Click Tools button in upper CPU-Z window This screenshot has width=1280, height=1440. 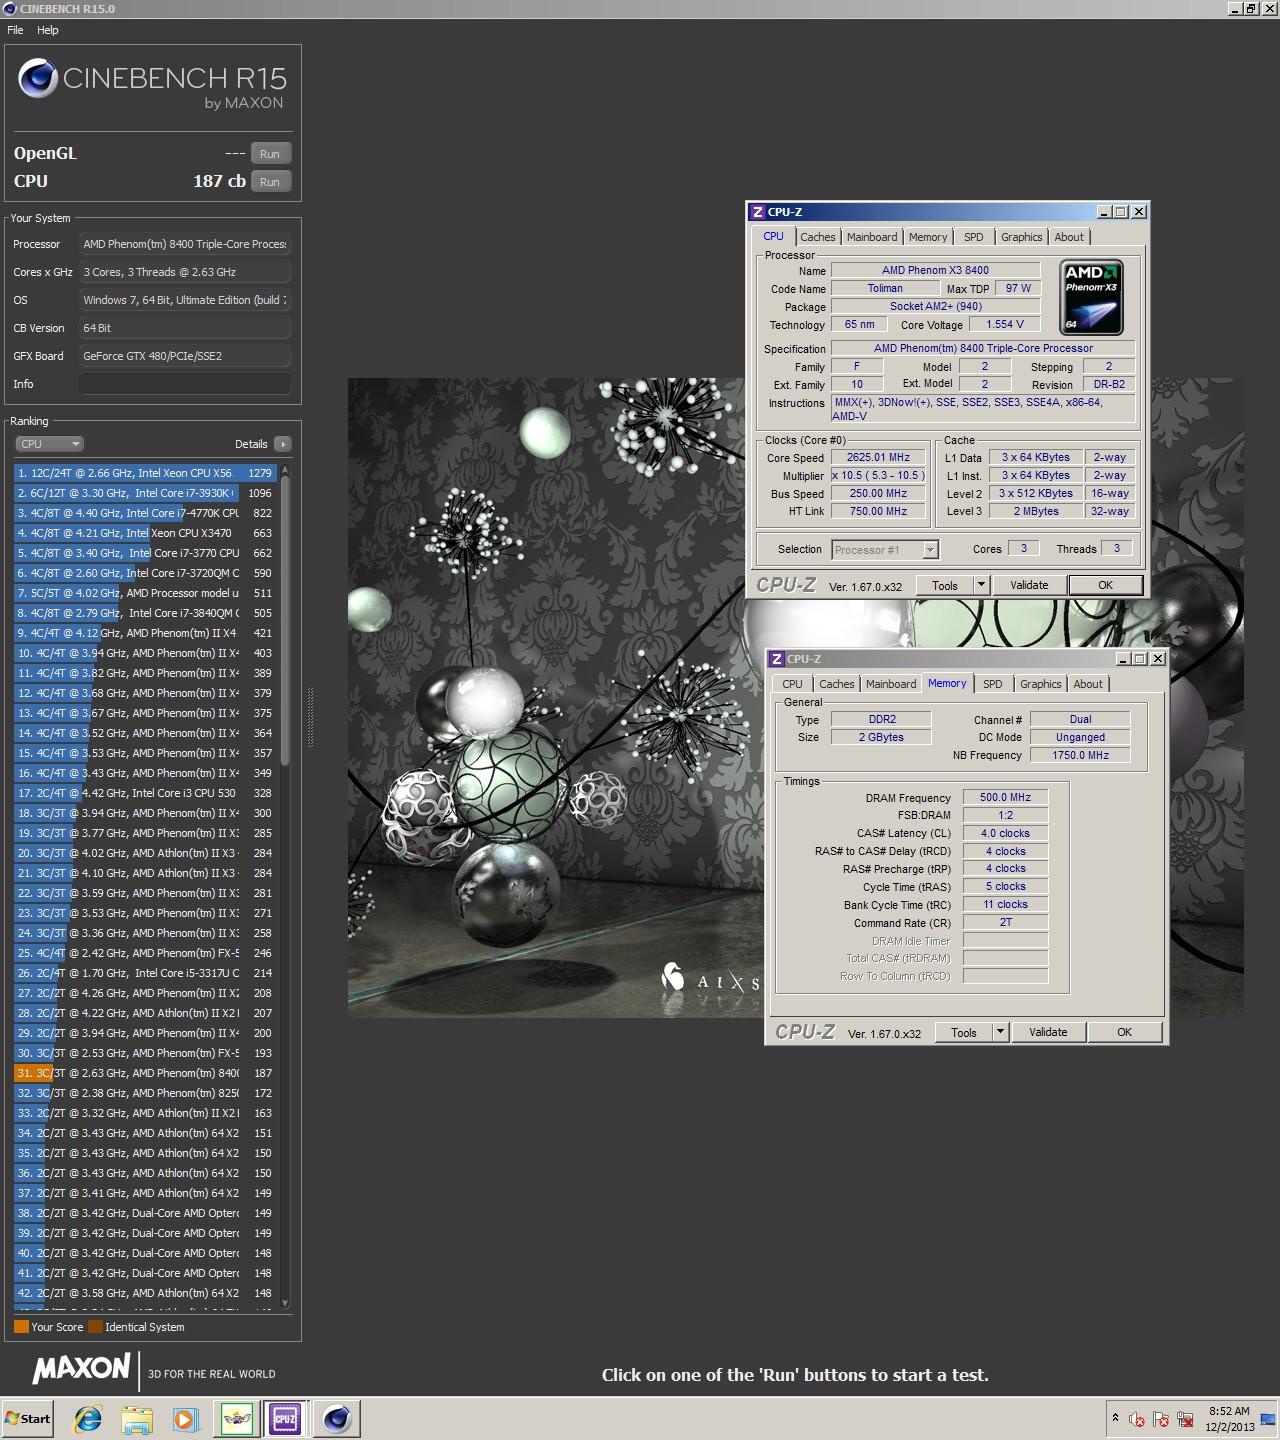[x=944, y=586]
